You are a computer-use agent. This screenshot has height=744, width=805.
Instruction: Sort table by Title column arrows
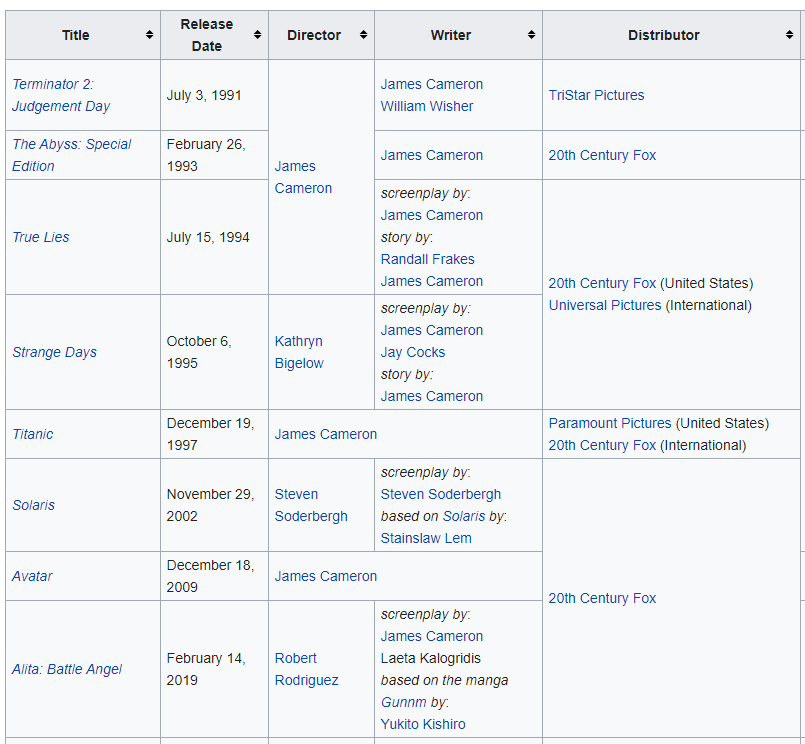pos(149,35)
